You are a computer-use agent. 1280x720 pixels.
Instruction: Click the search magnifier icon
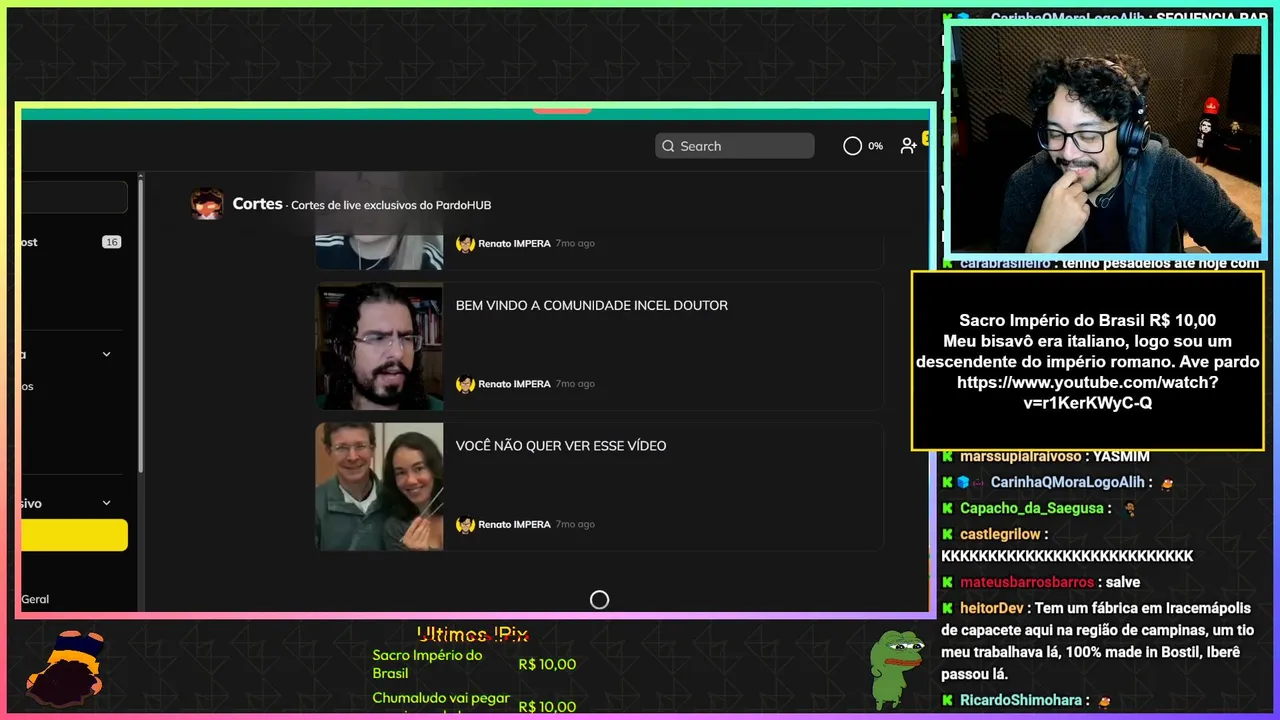668,146
